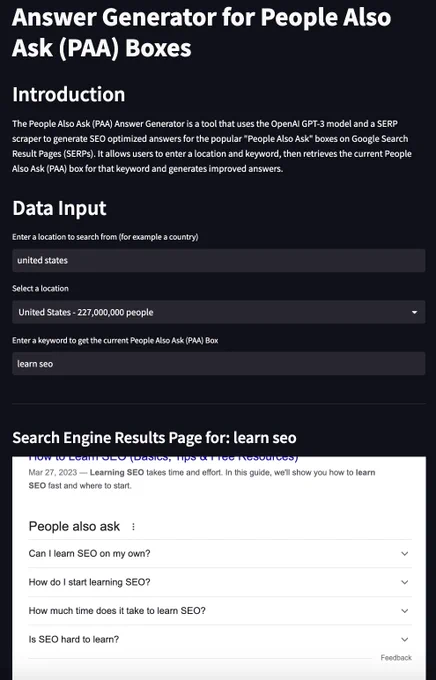The image size is (436, 680).
Task: Click the Data Input section heading
Action: (x=59, y=209)
